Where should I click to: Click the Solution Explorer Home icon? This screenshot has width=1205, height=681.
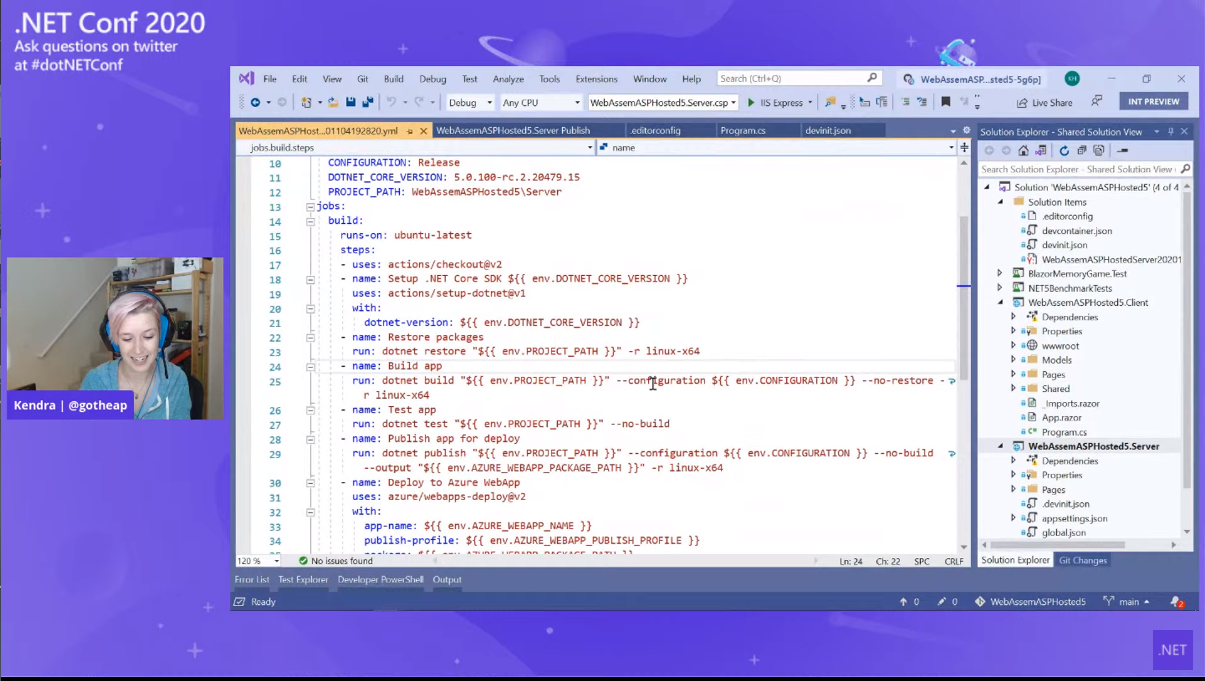tap(1023, 150)
